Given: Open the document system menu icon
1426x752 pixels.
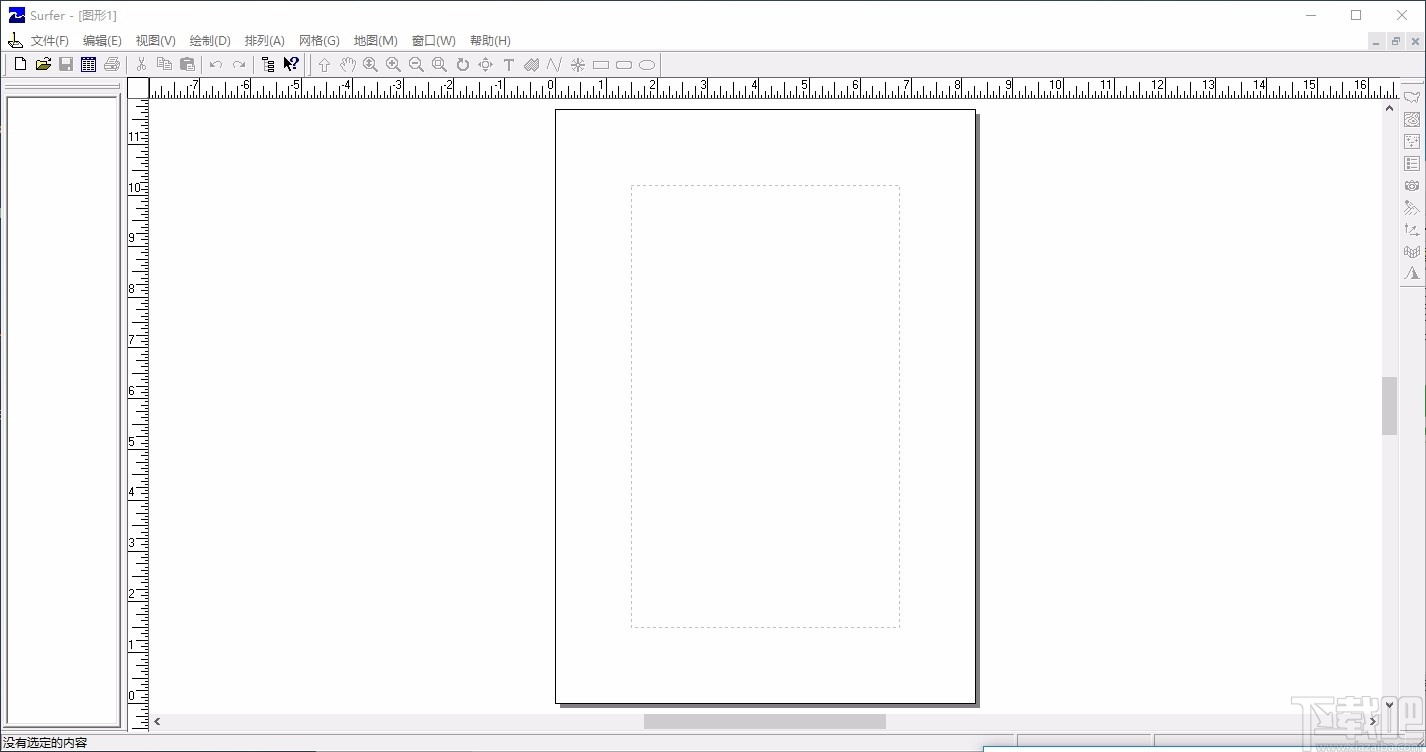Looking at the screenshot, I should click(15, 41).
